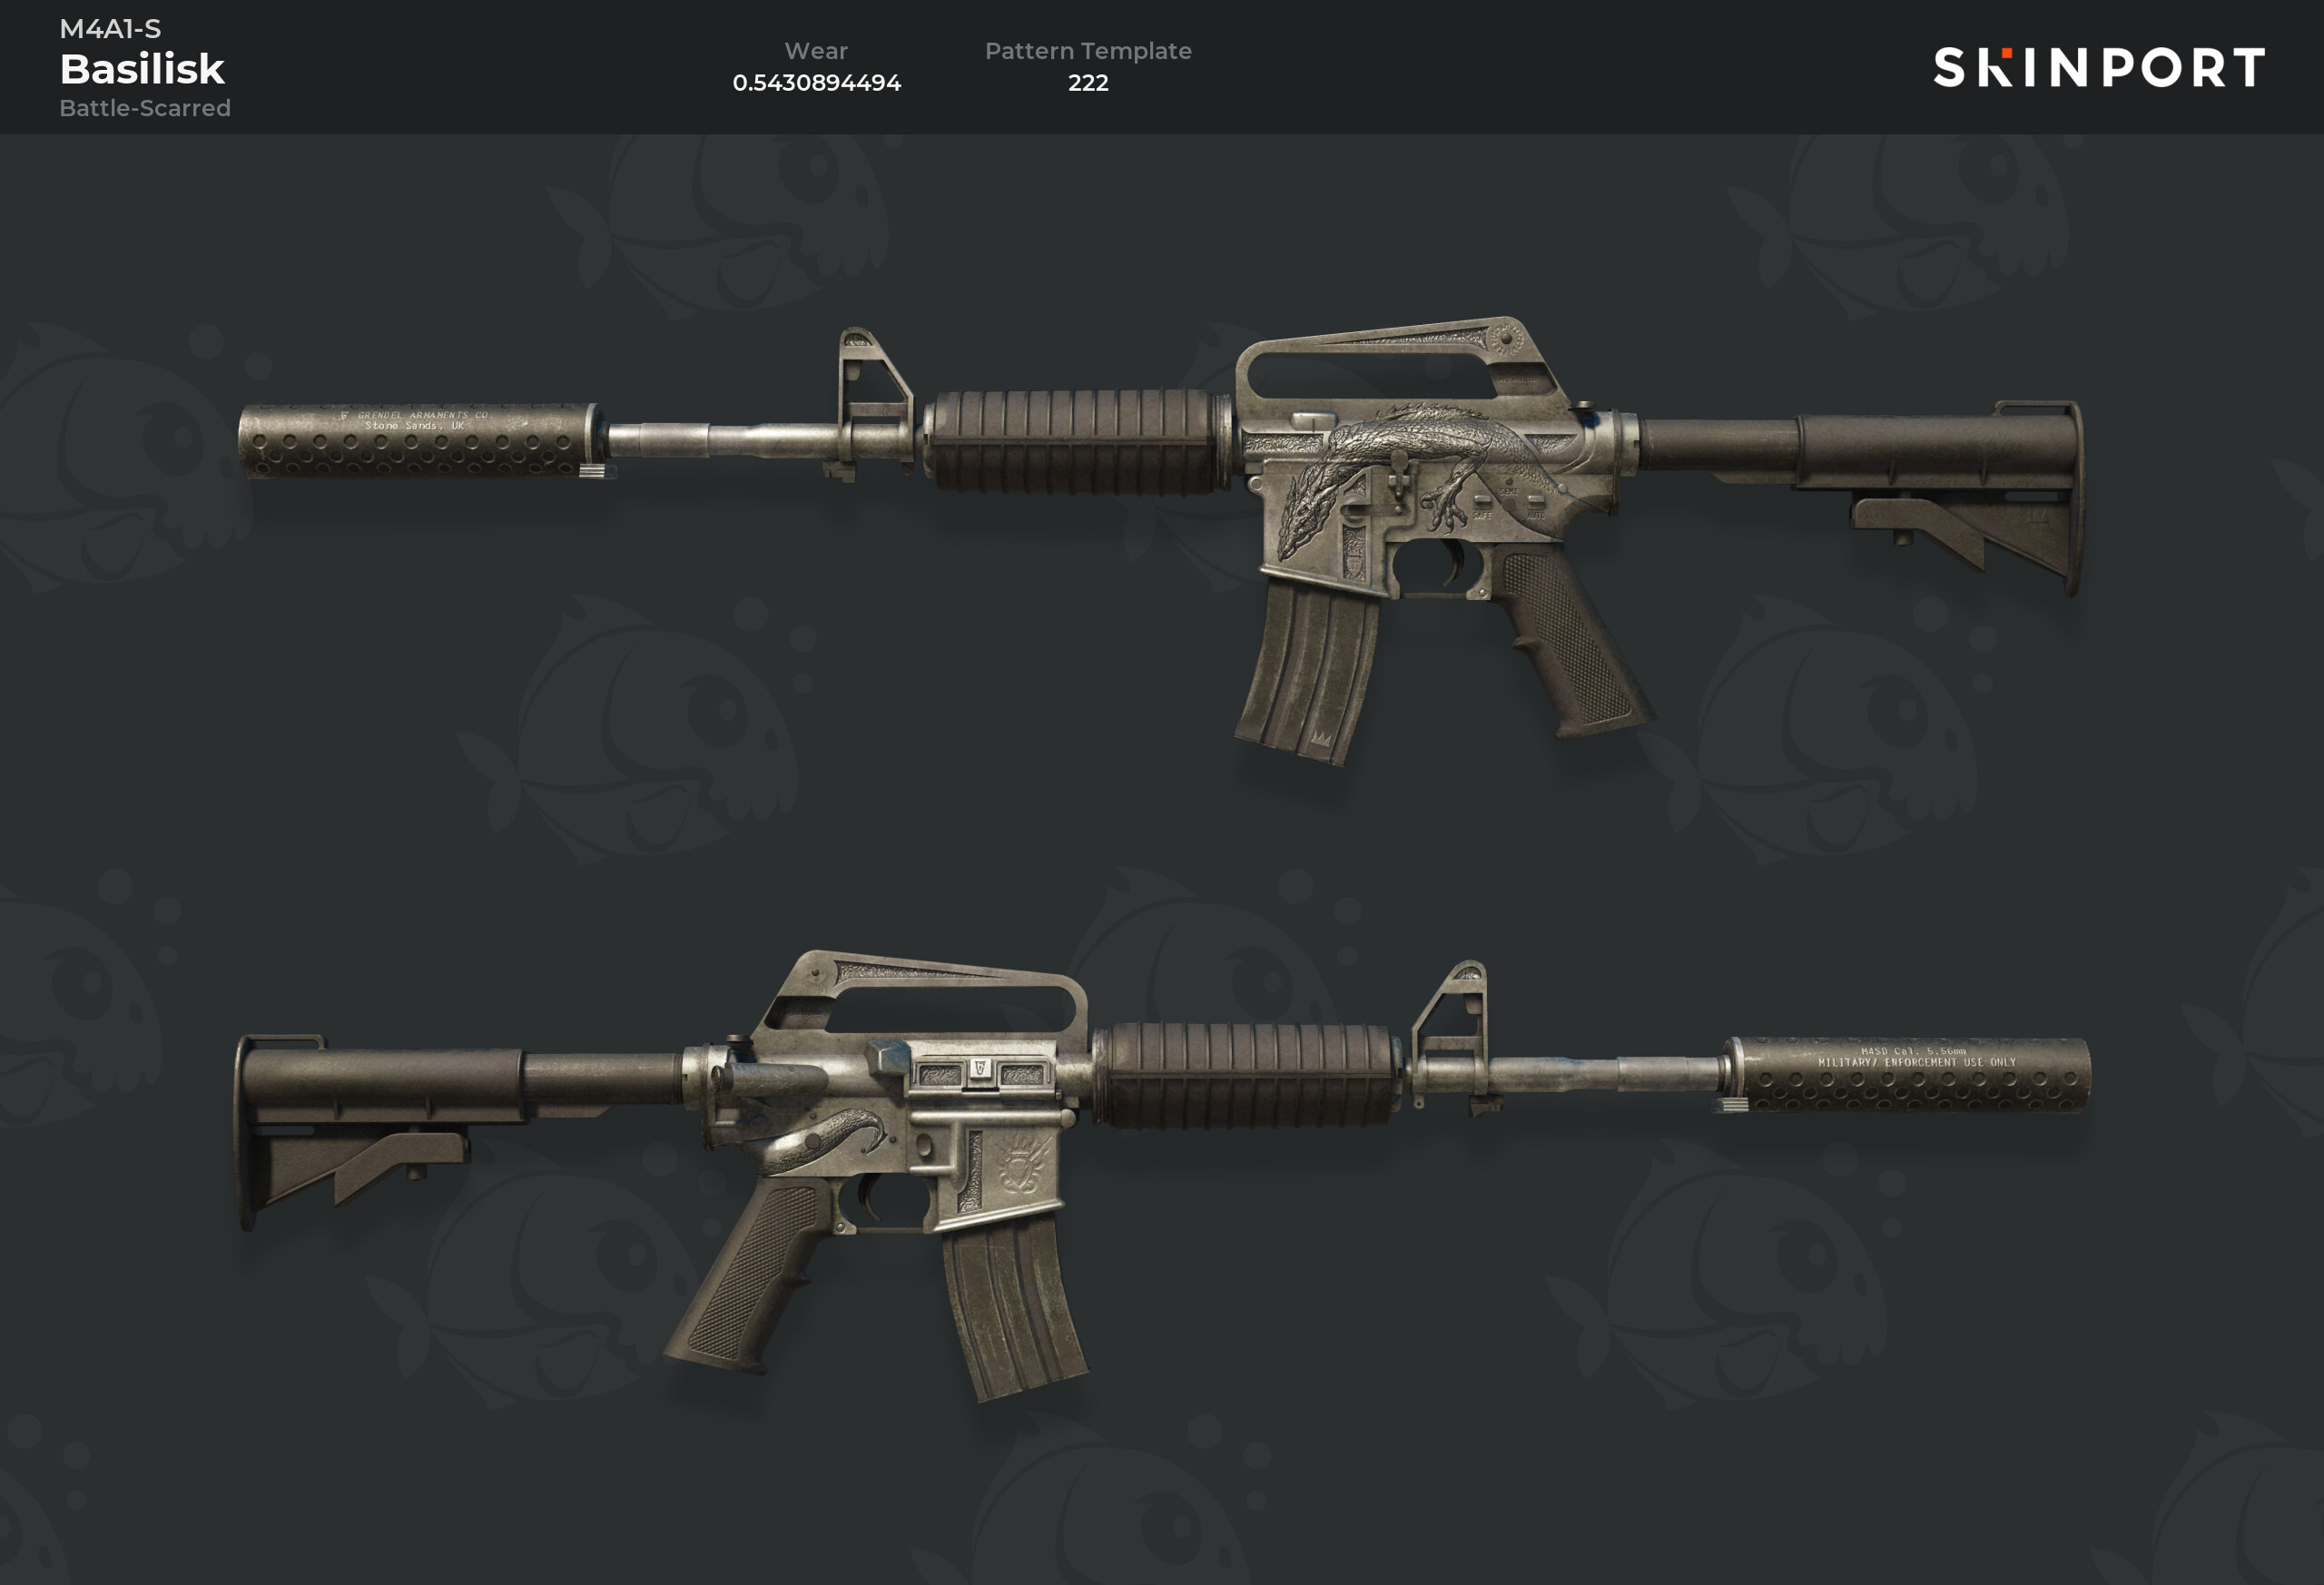This screenshot has height=1585, width=2324.
Task: Select the pattern template number 222
Action: 1088,83
